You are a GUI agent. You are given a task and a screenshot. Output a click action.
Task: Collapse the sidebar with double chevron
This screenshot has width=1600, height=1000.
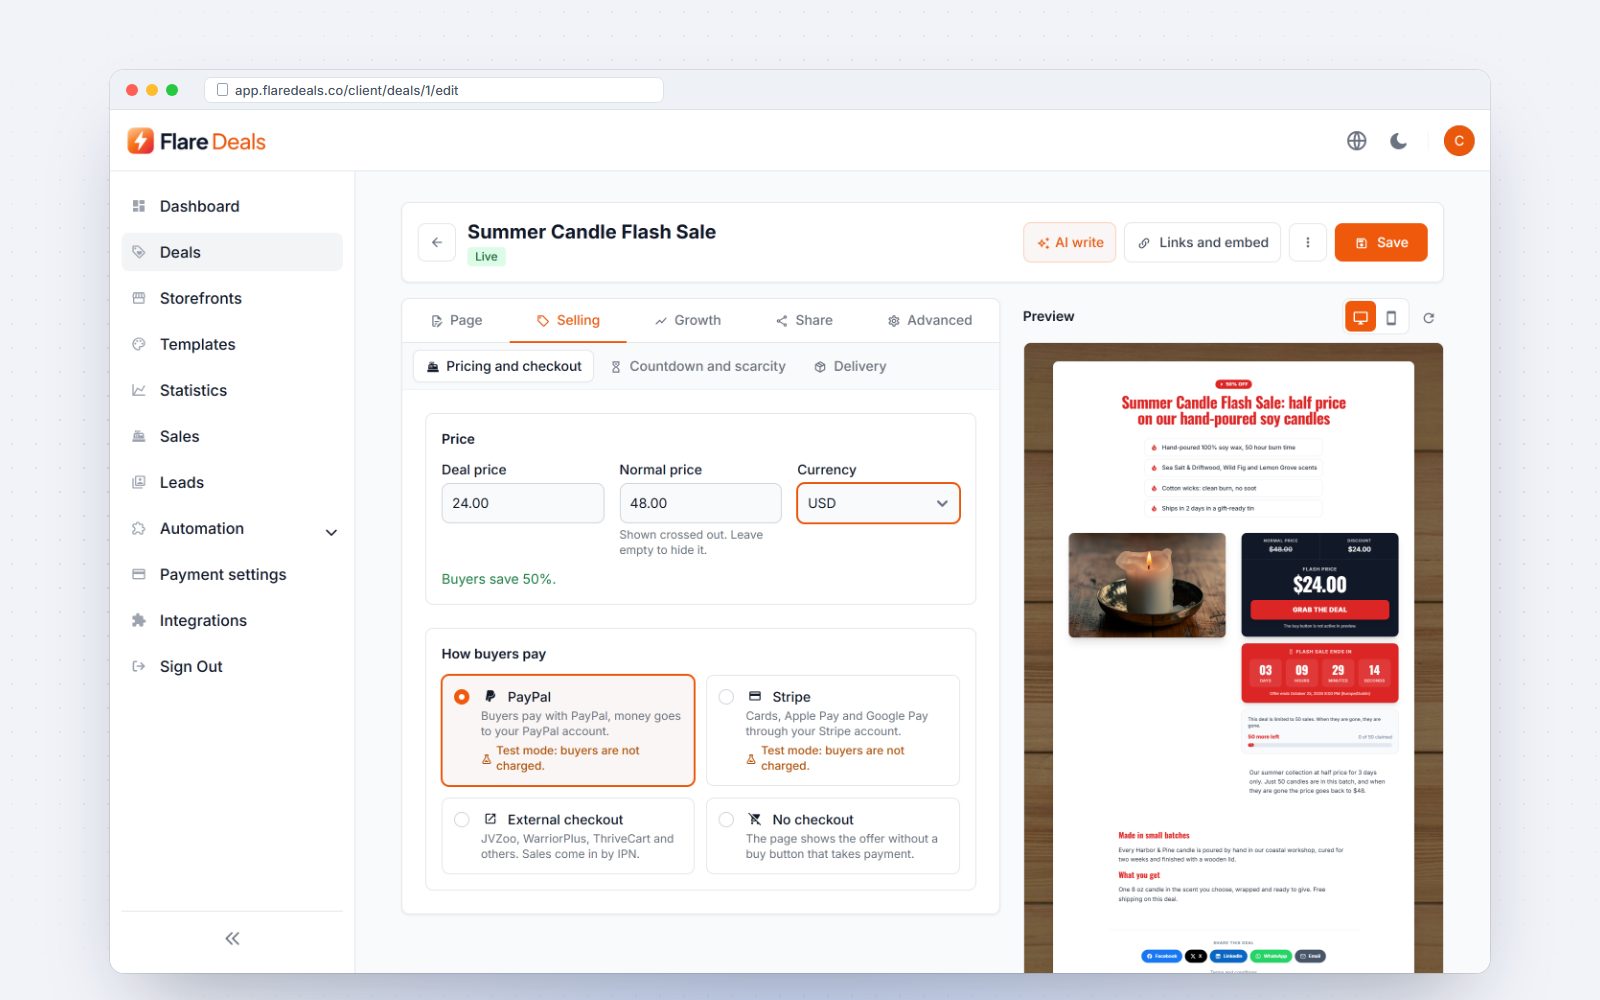point(232,938)
